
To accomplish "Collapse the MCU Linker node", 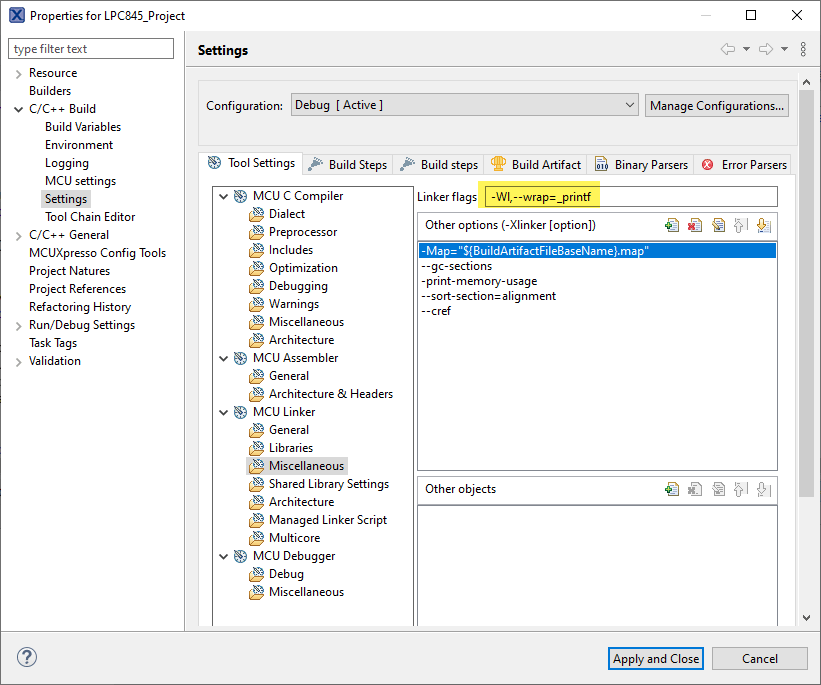I will click(x=223, y=412).
